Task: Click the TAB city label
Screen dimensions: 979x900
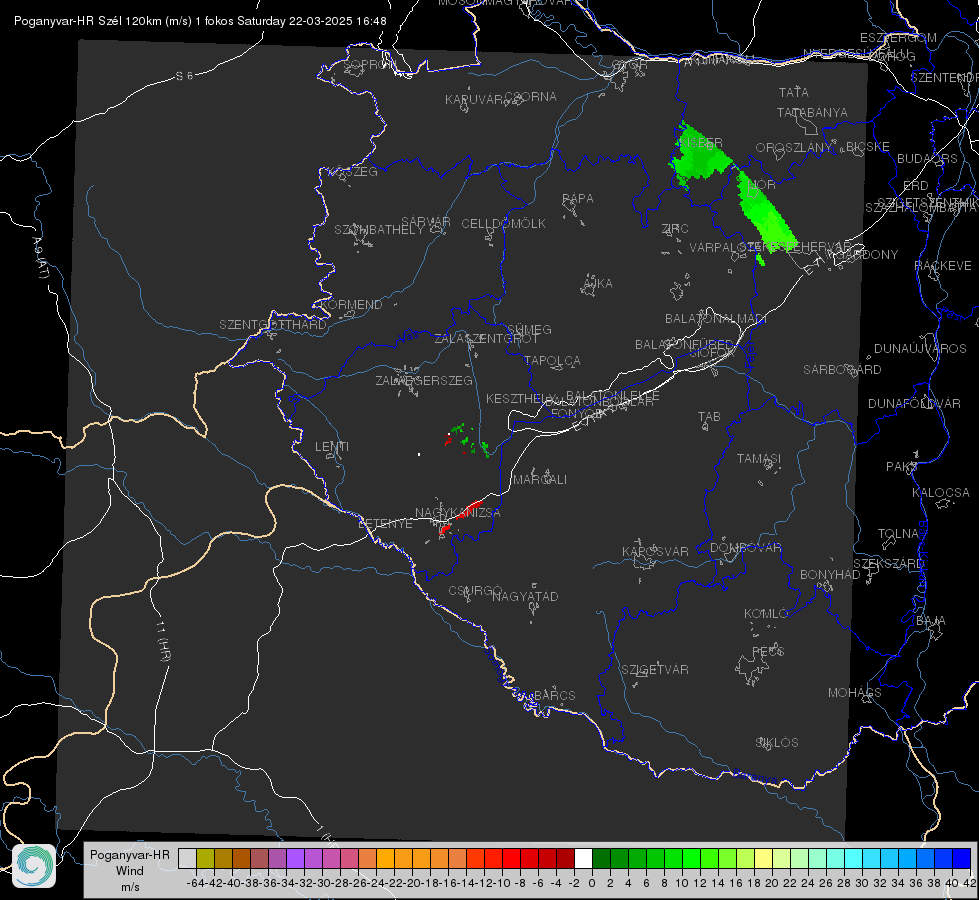Action: (x=709, y=417)
